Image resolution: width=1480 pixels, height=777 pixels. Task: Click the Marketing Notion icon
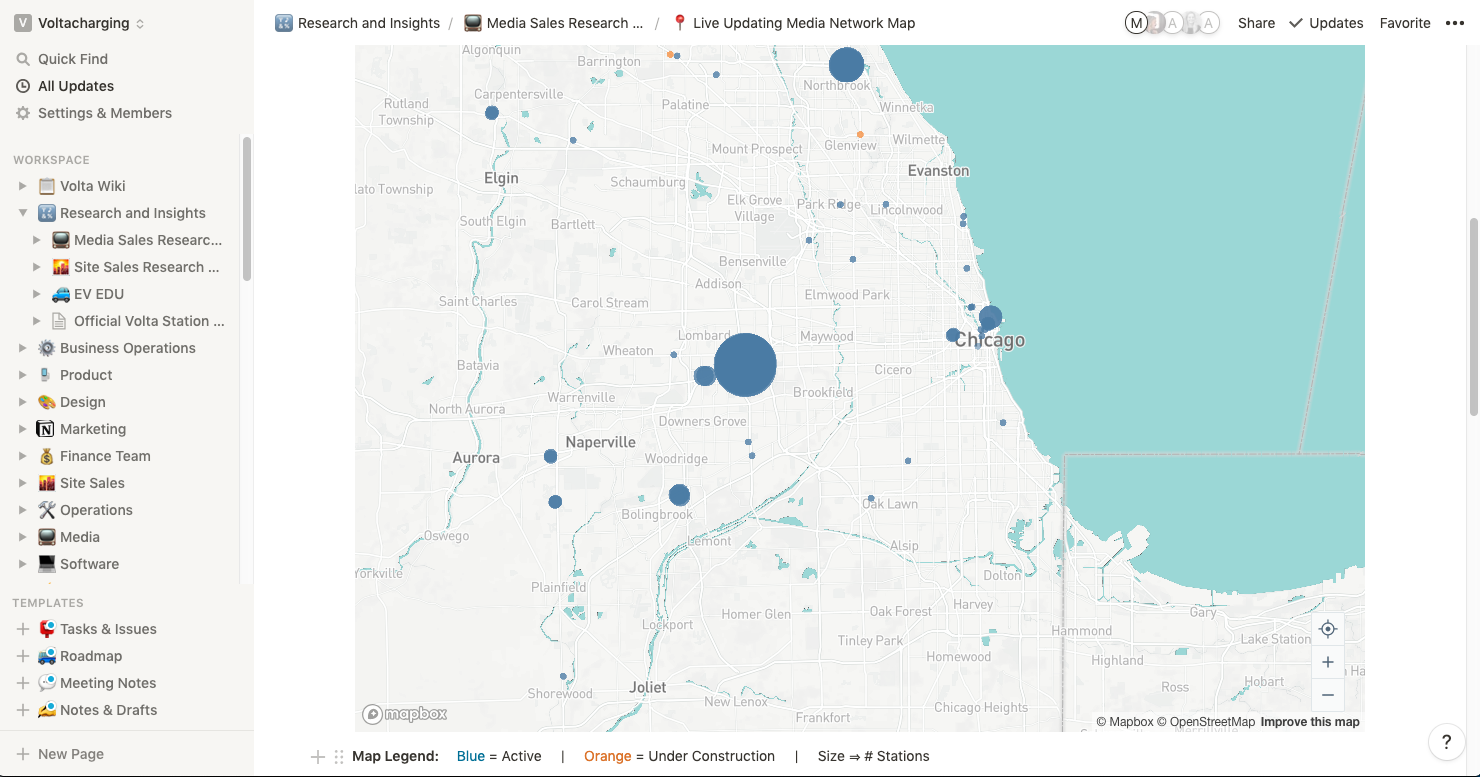[46, 429]
